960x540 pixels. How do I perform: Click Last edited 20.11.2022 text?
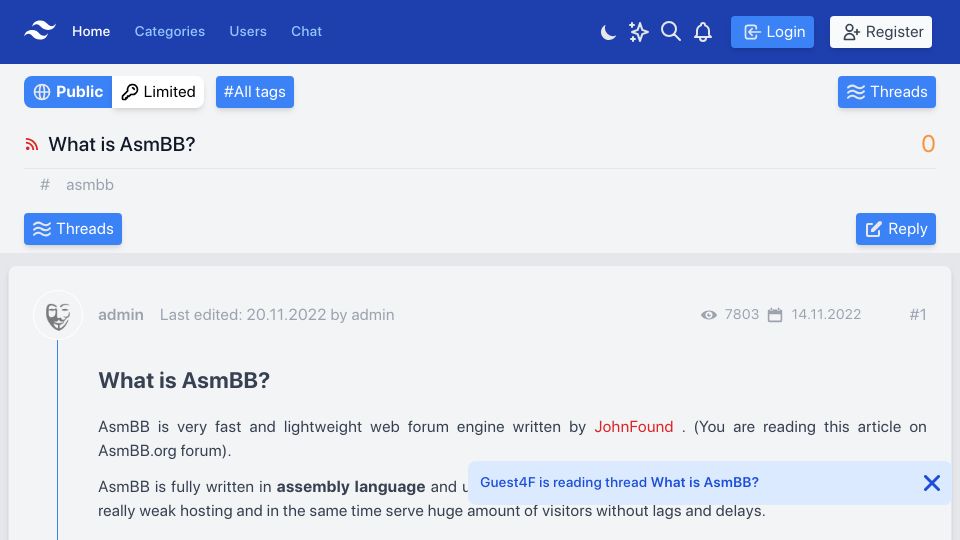point(277,315)
